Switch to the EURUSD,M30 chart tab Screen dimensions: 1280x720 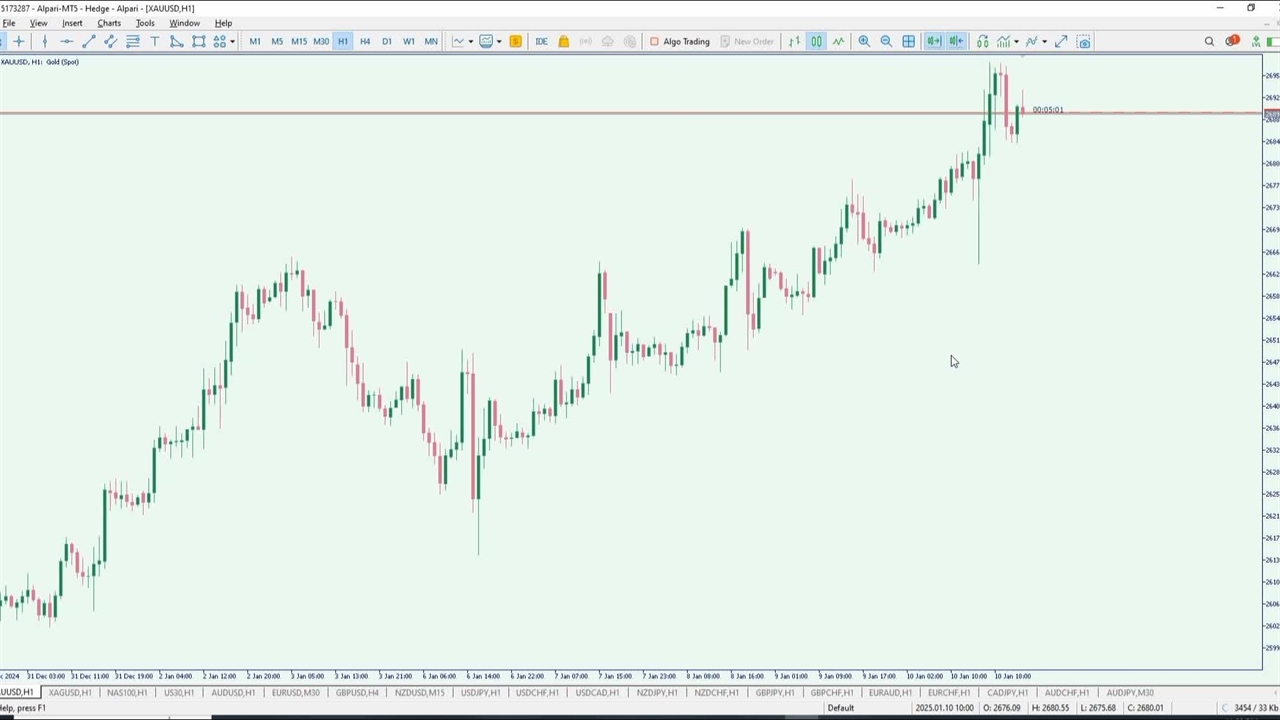pos(295,692)
